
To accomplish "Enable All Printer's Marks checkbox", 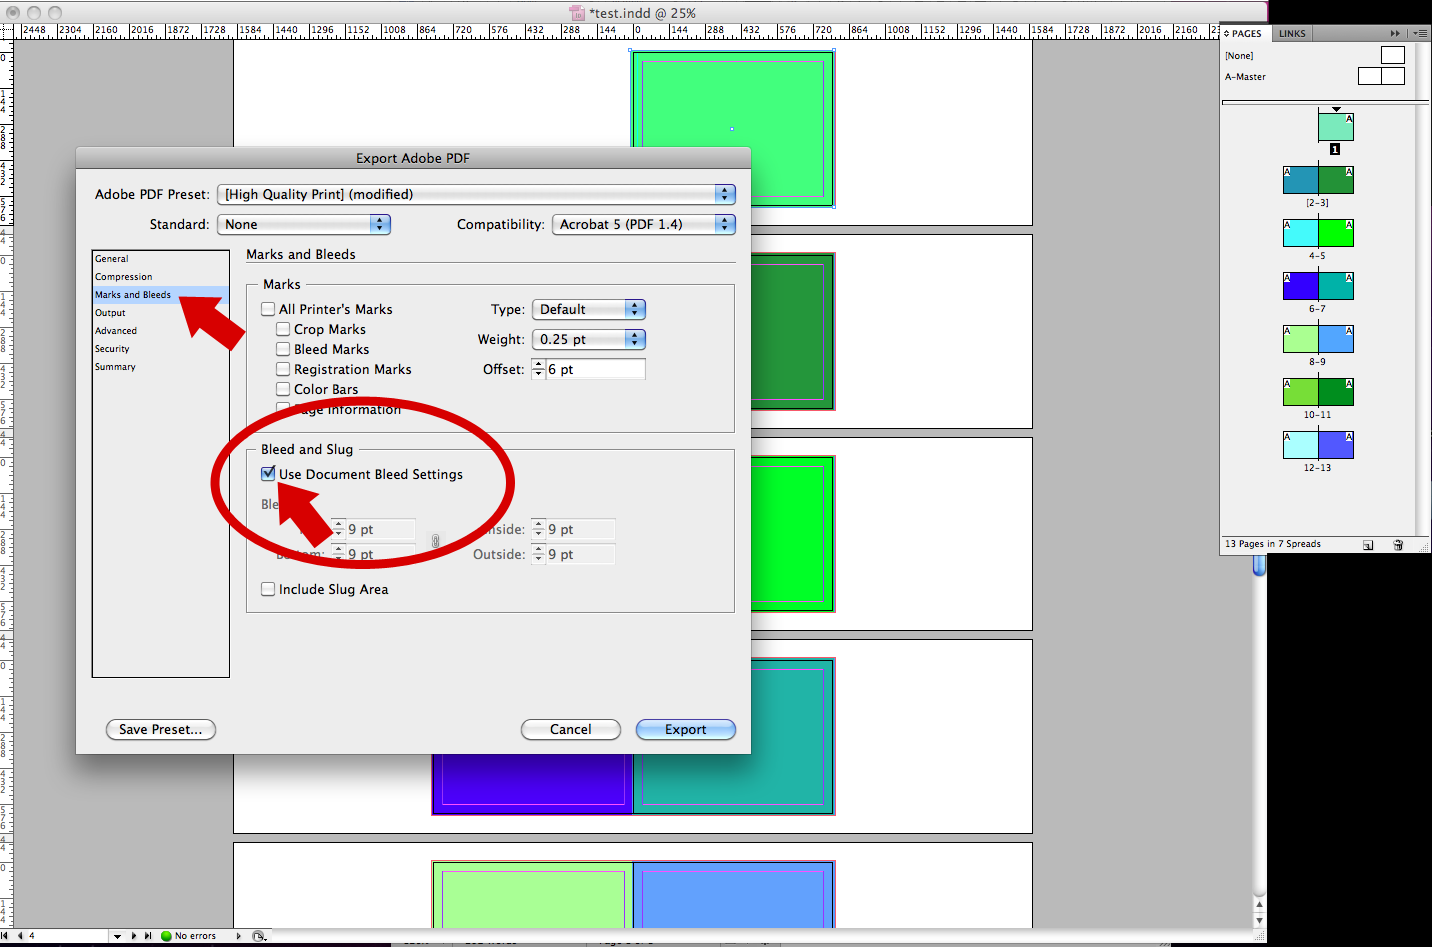I will pyautogui.click(x=268, y=309).
